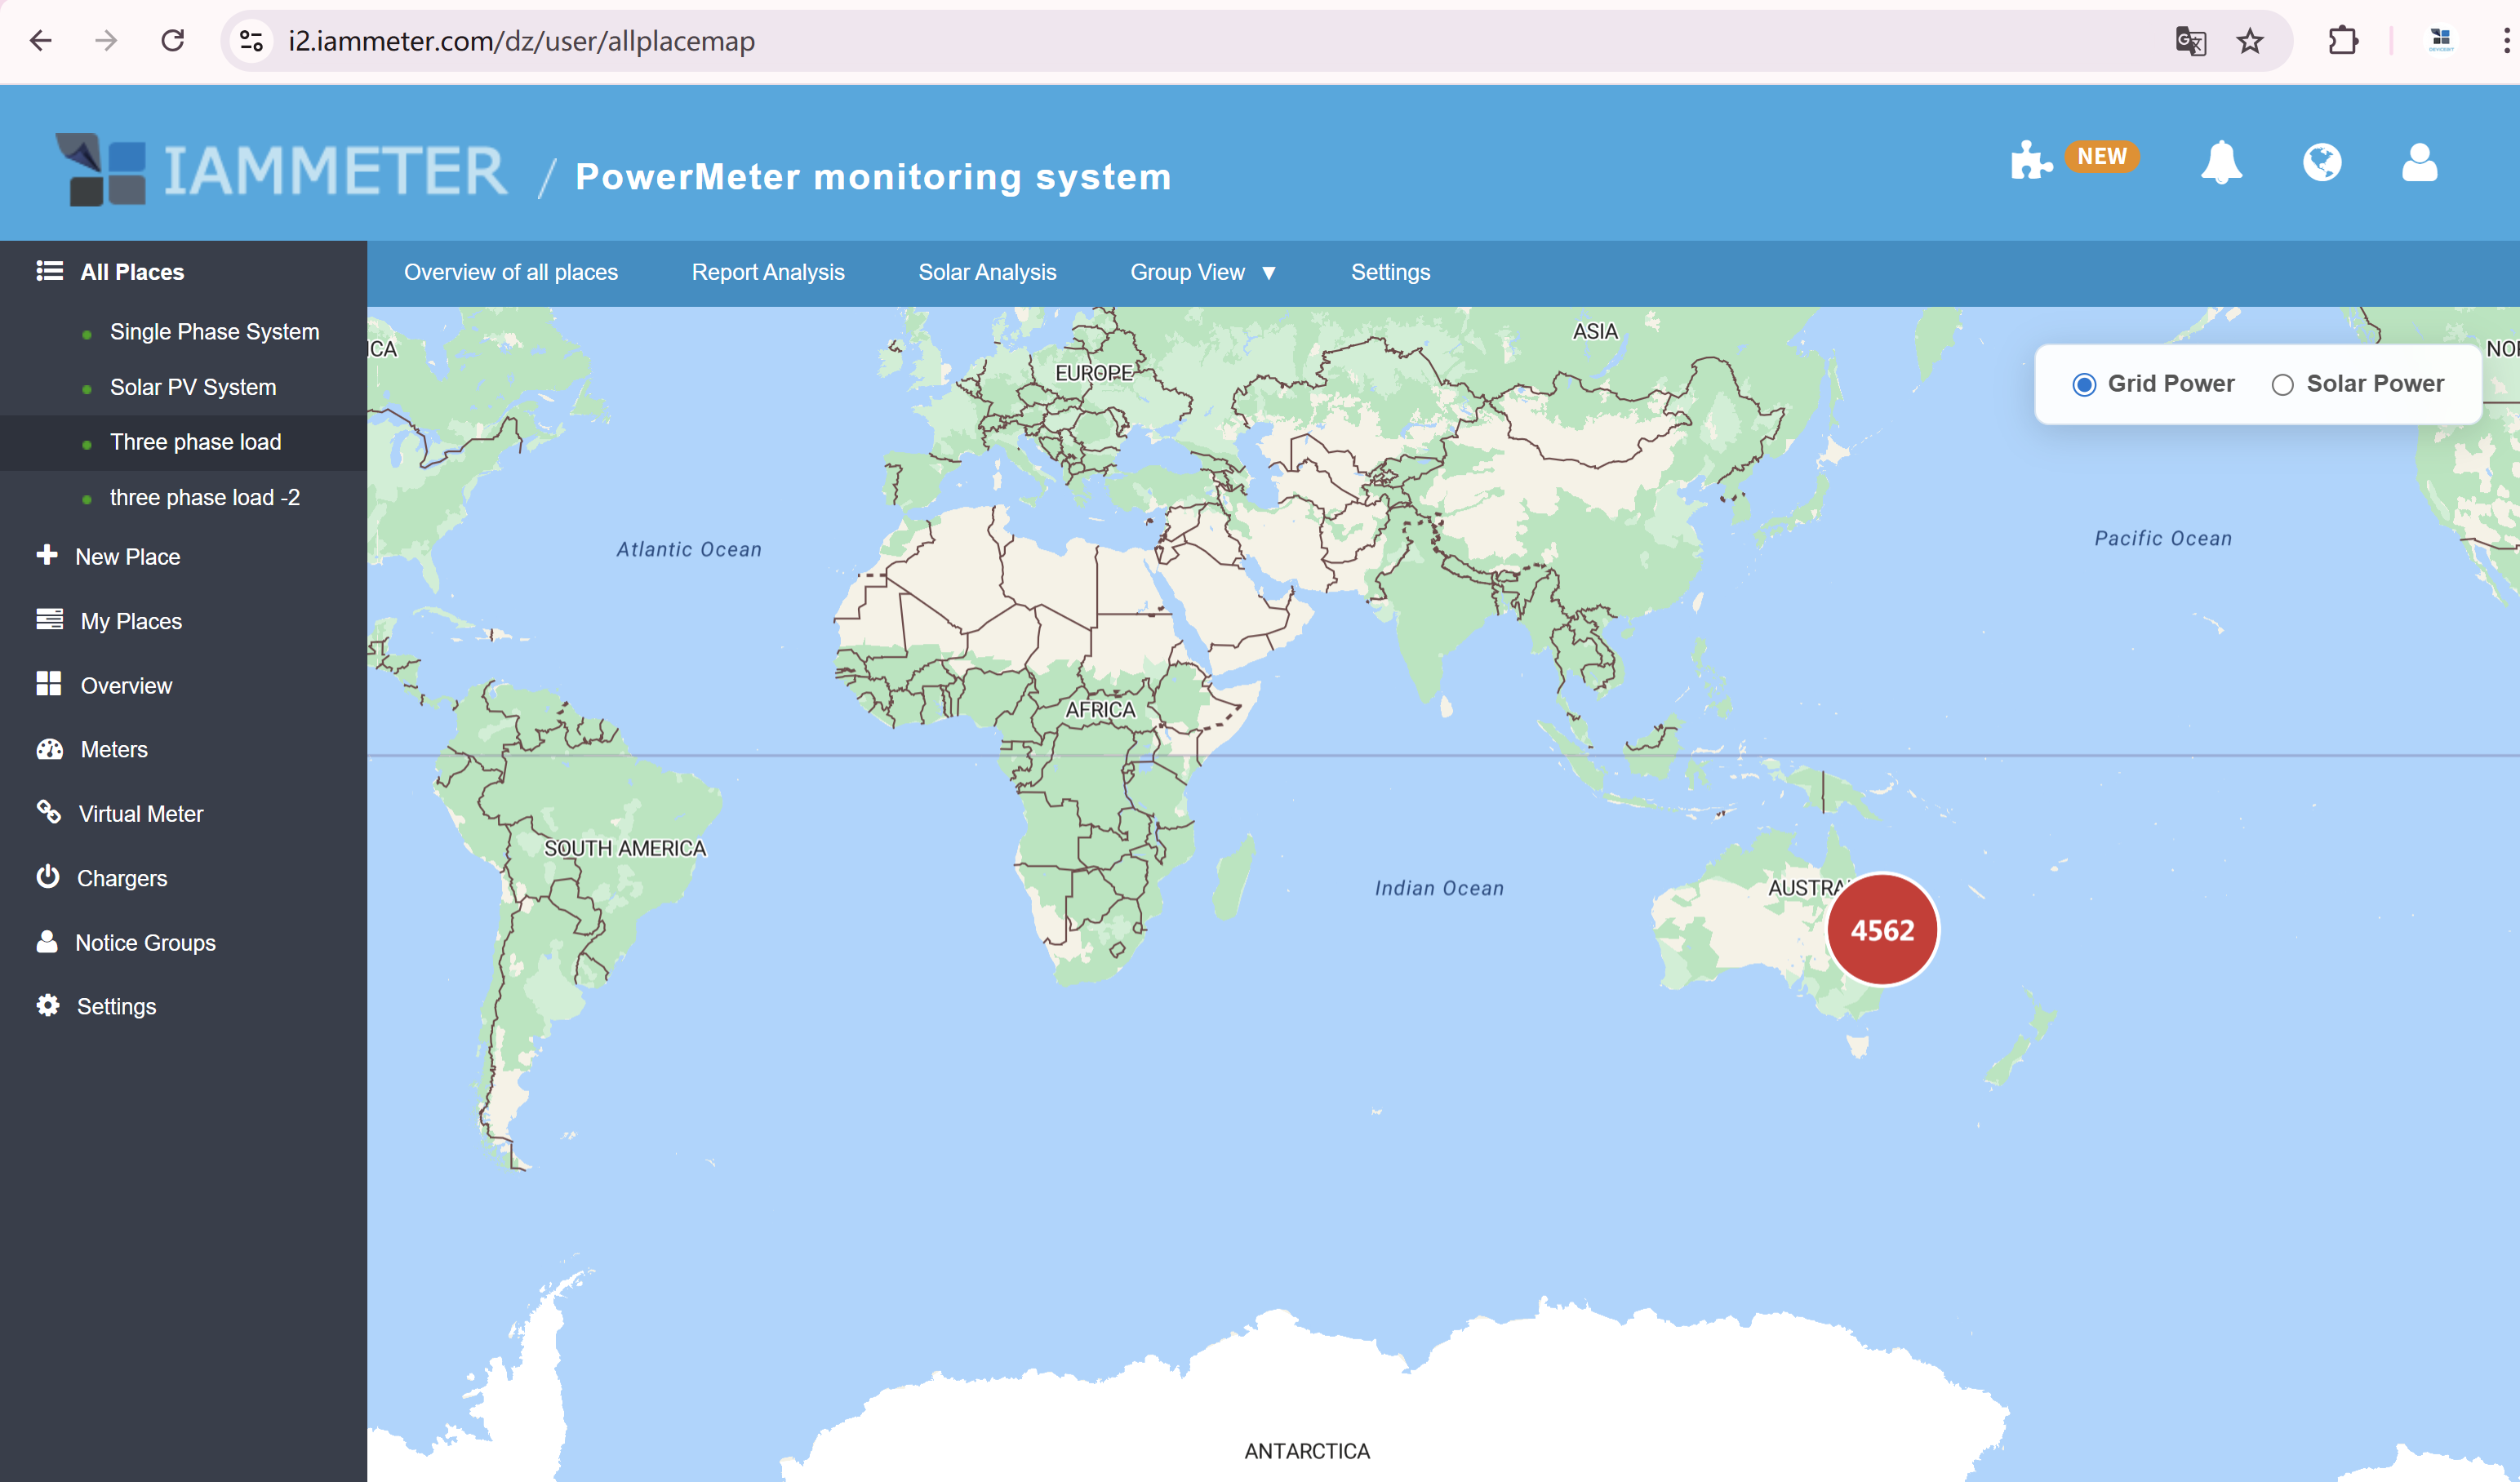Screen dimensions: 2520x1482
Task: Open Single Phase System place
Action: [215, 331]
